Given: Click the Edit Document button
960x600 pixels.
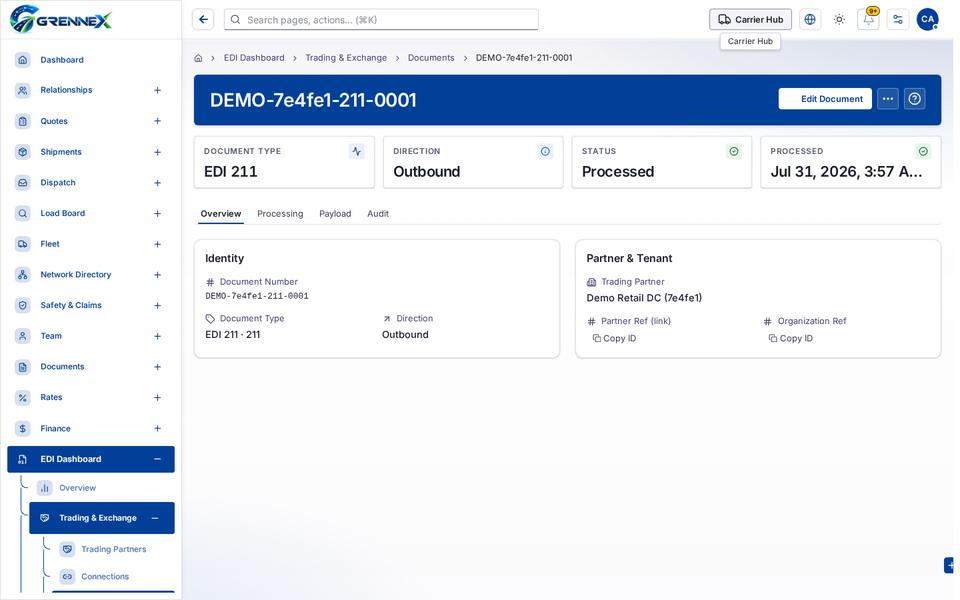Looking at the screenshot, I should (x=825, y=99).
